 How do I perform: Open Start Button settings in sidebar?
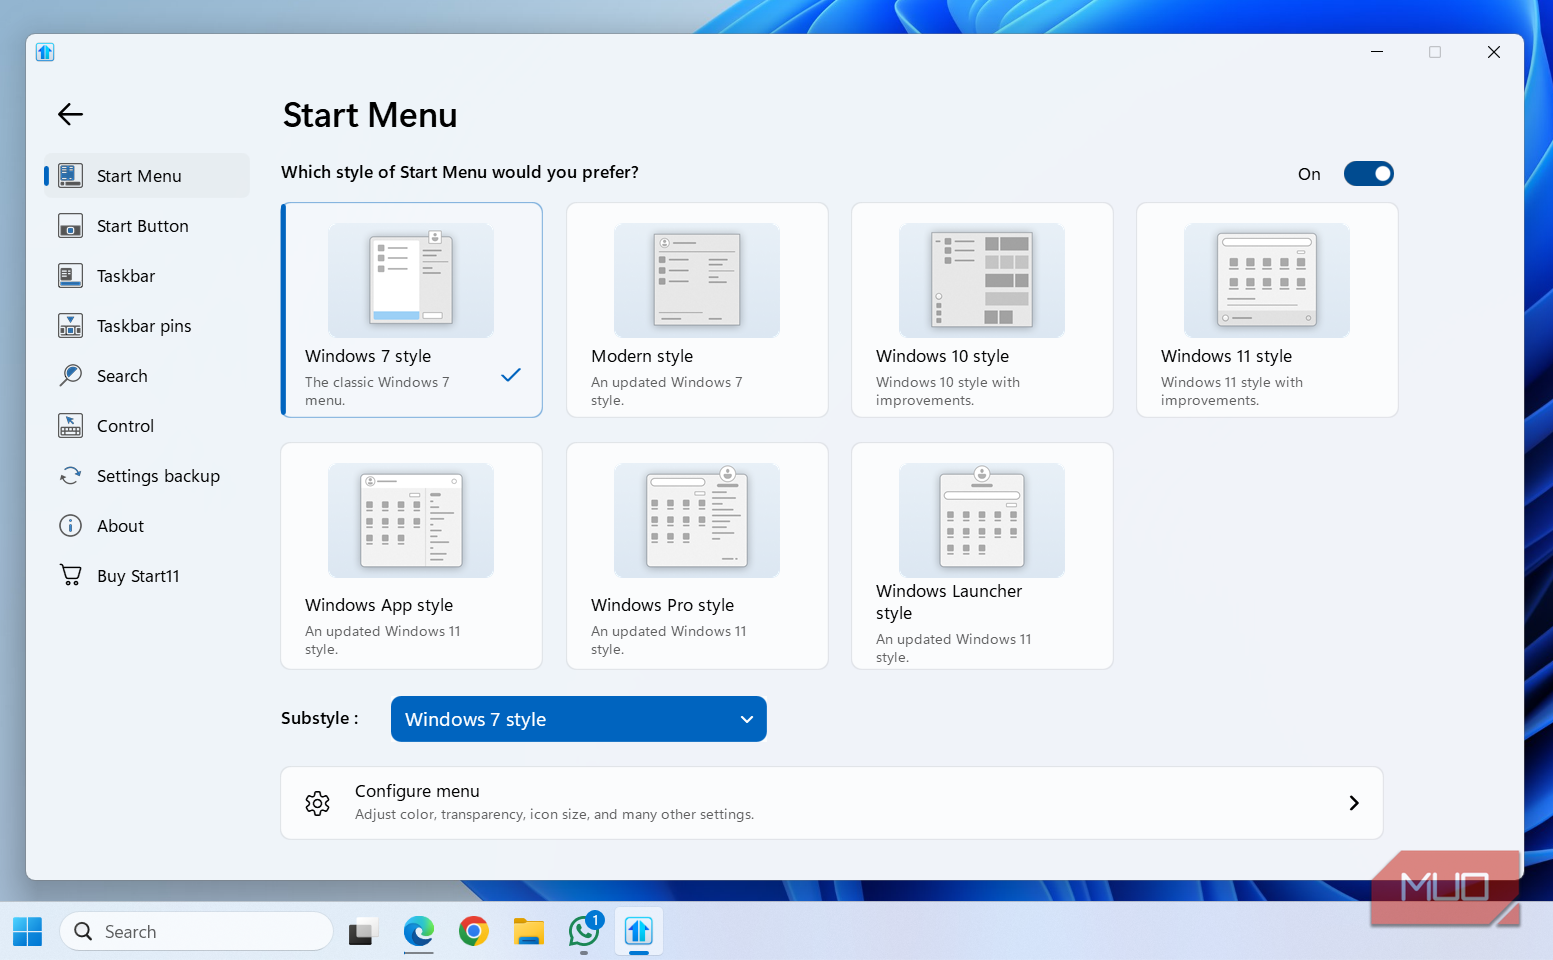click(70, 225)
